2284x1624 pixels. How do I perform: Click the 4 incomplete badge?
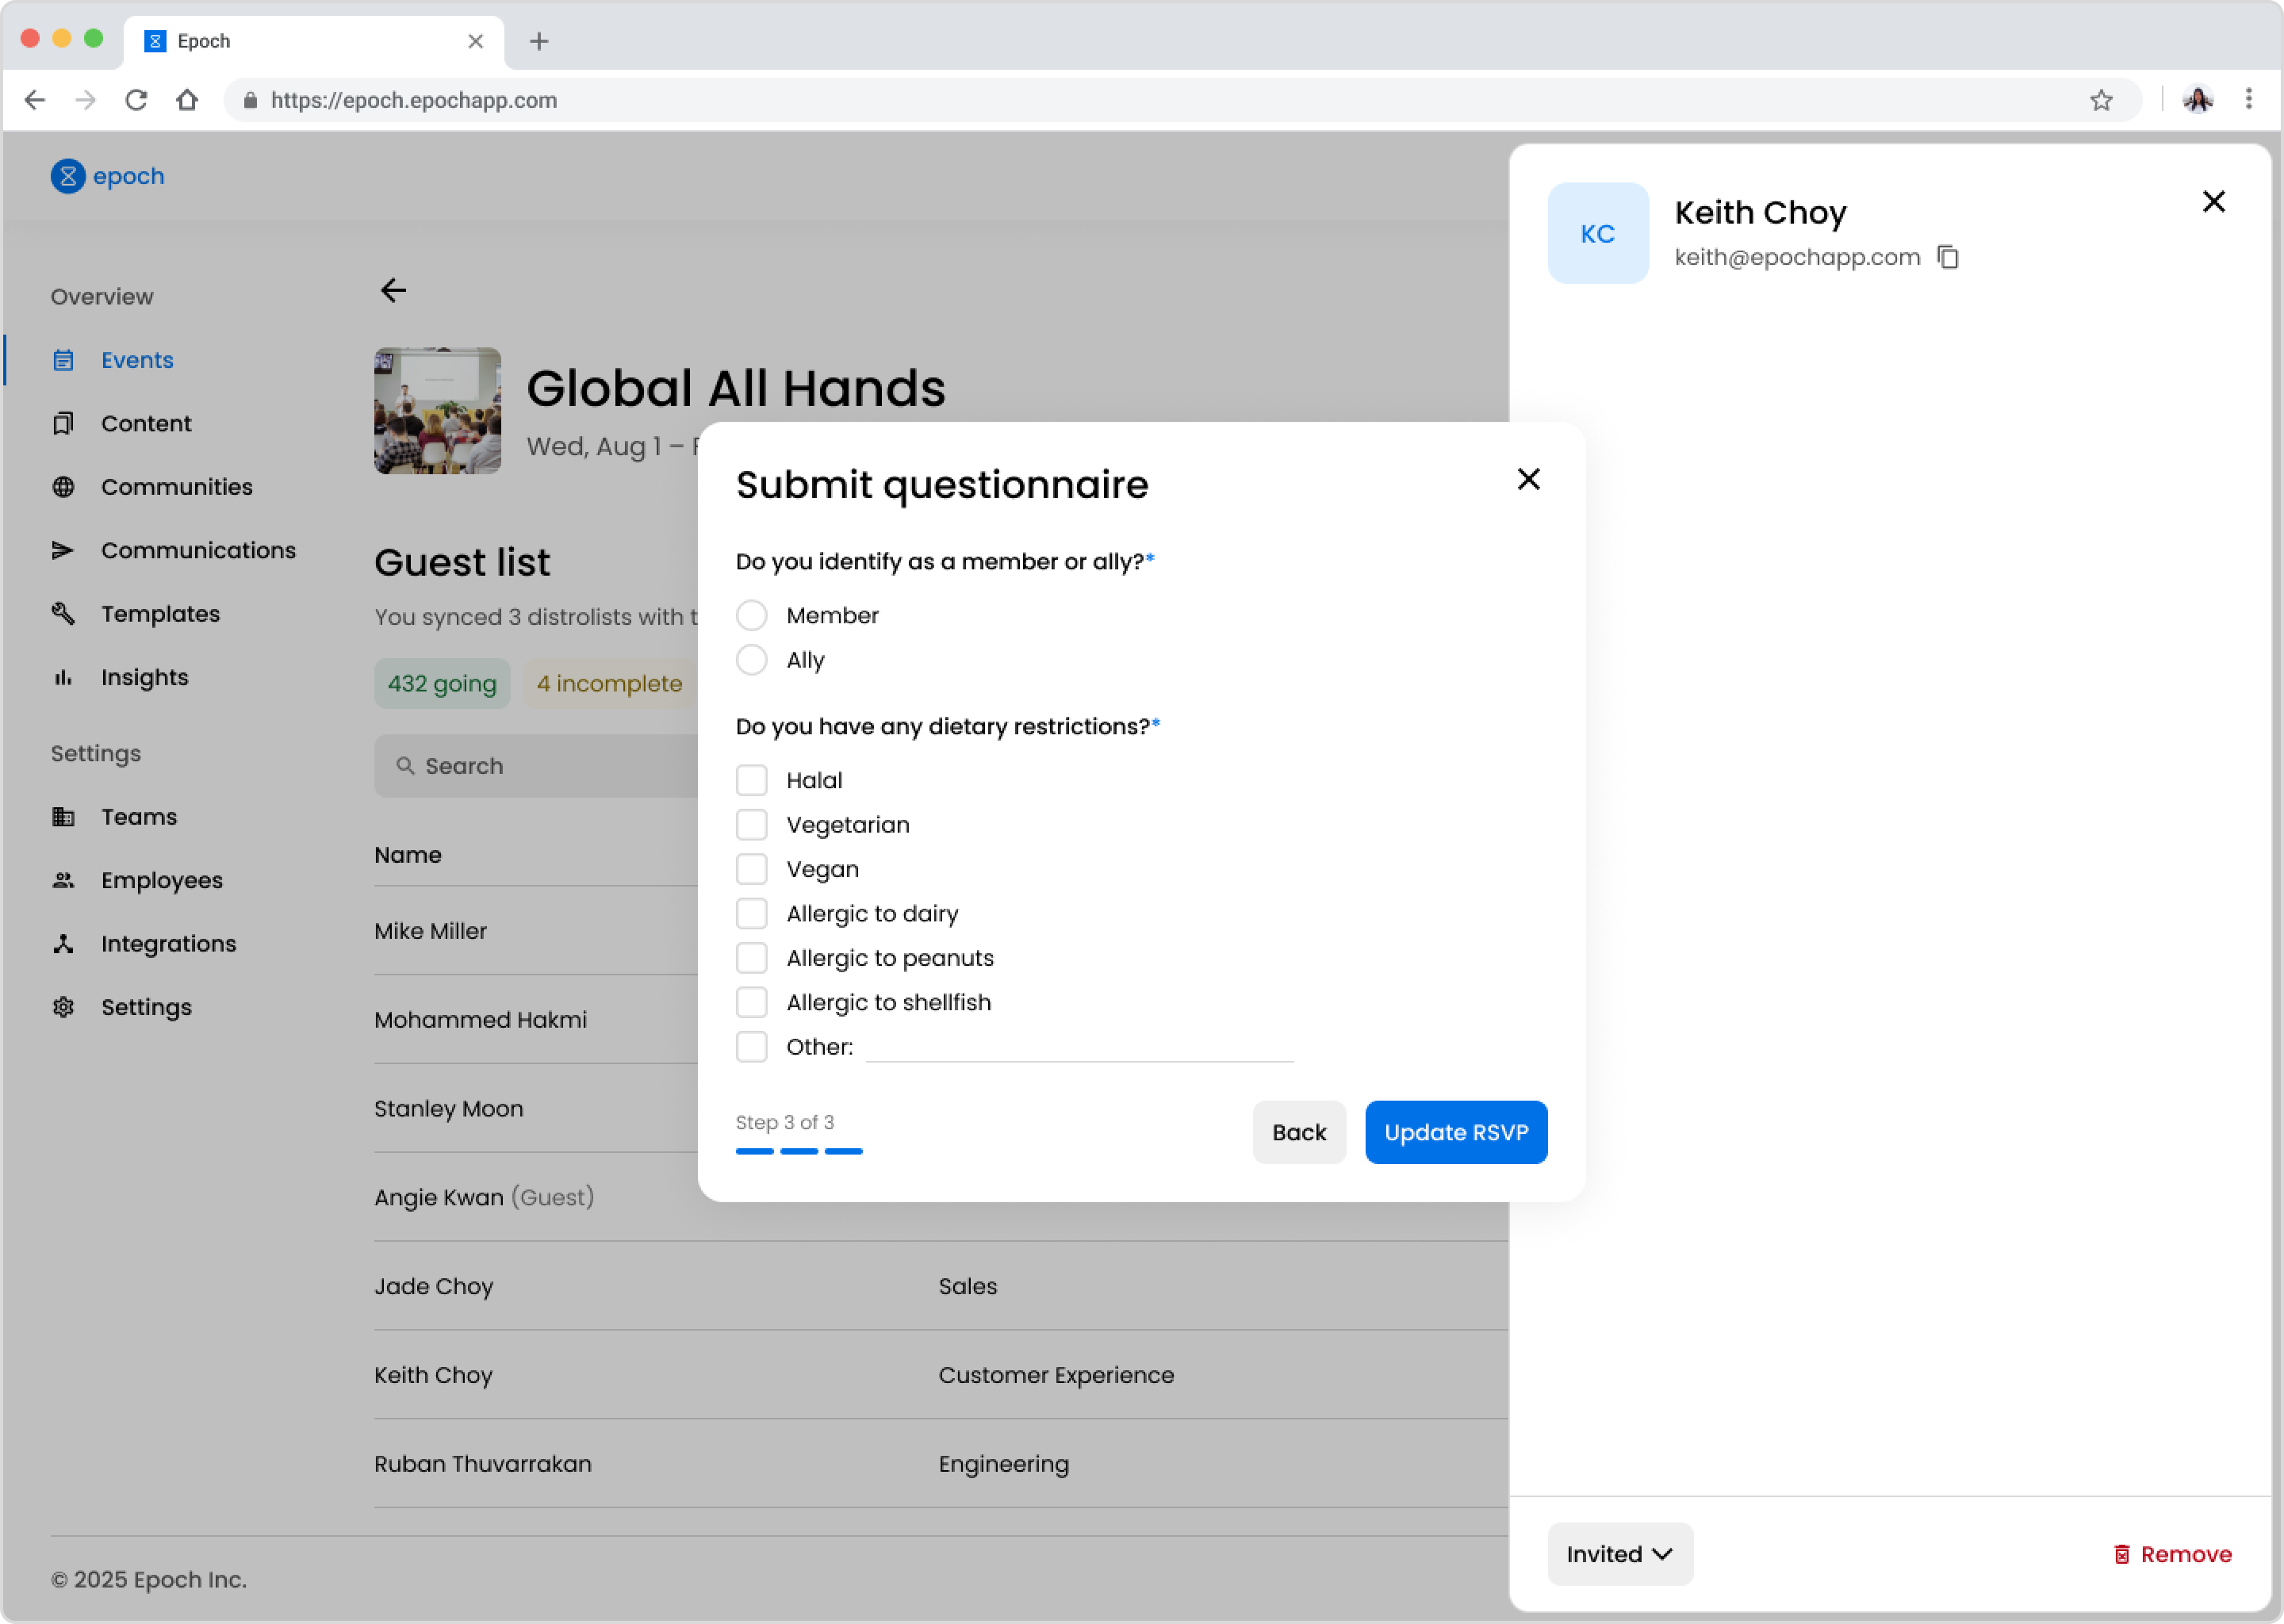pos(610,683)
